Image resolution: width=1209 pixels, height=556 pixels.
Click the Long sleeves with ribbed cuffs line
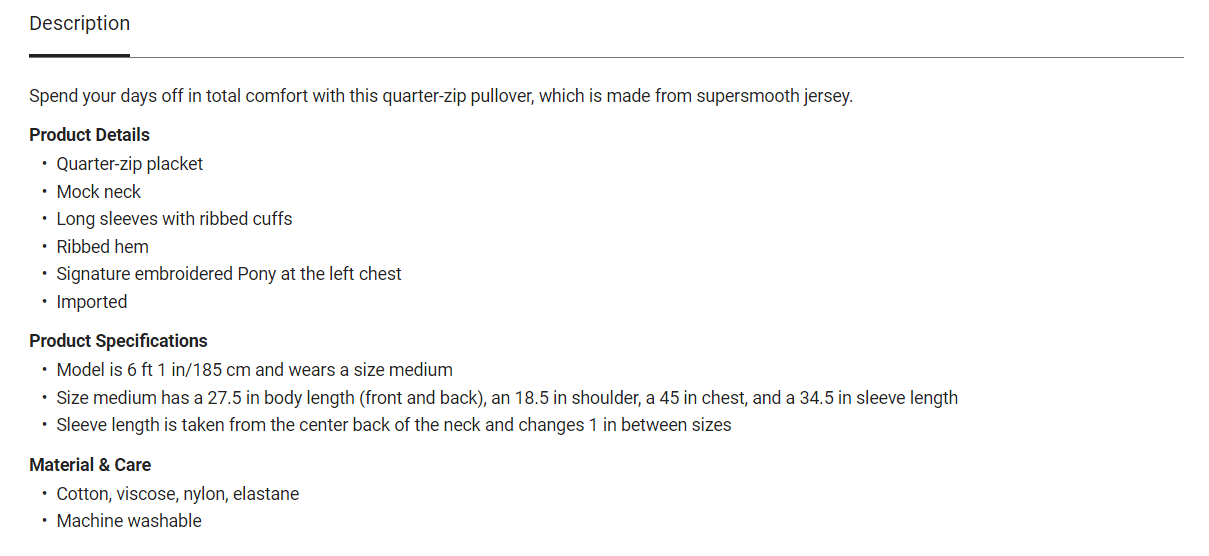click(174, 219)
